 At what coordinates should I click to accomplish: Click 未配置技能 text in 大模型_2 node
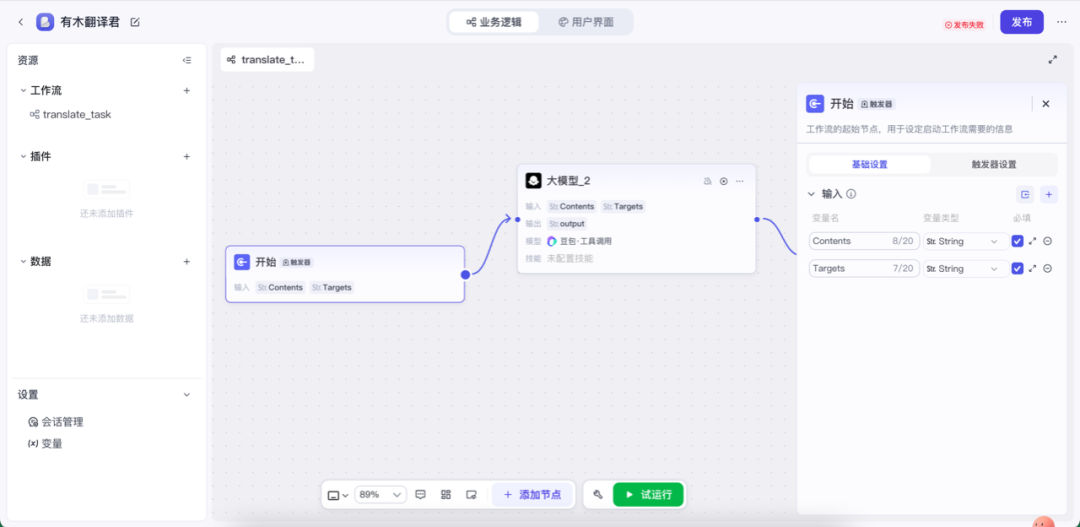pyautogui.click(x=570, y=258)
